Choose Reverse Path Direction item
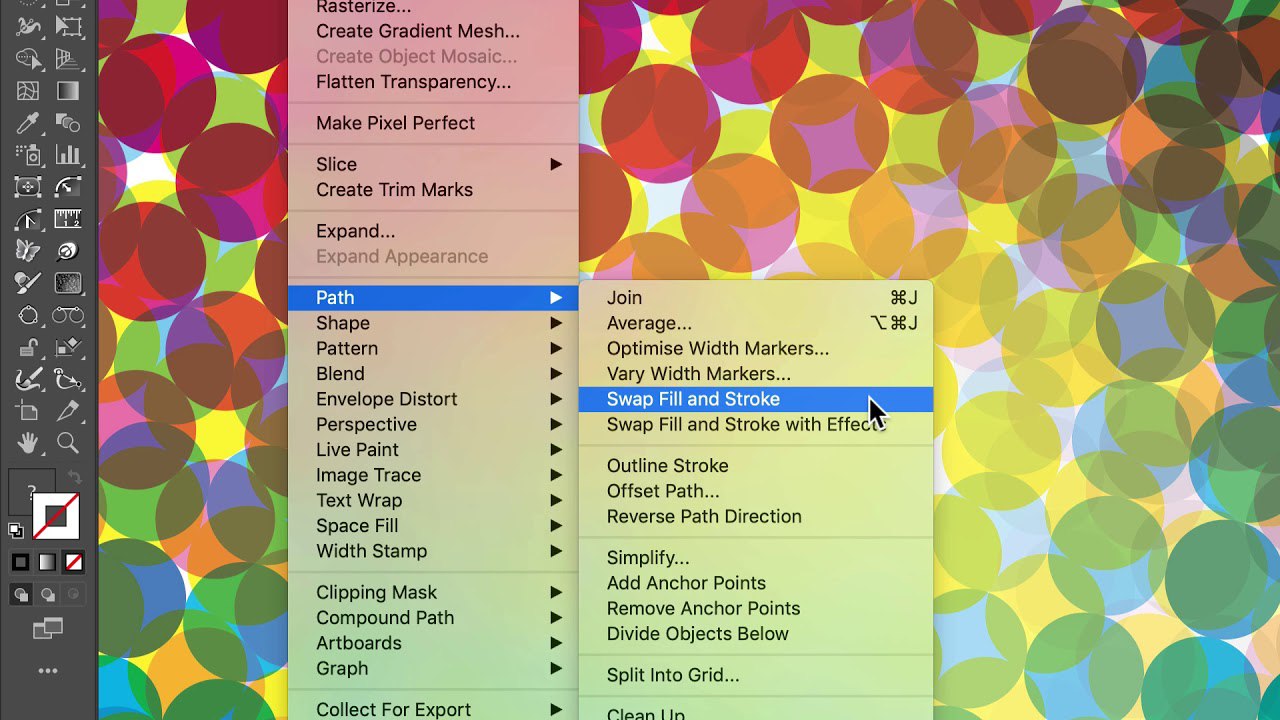The height and width of the screenshot is (720, 1280). tap(756, 516)
